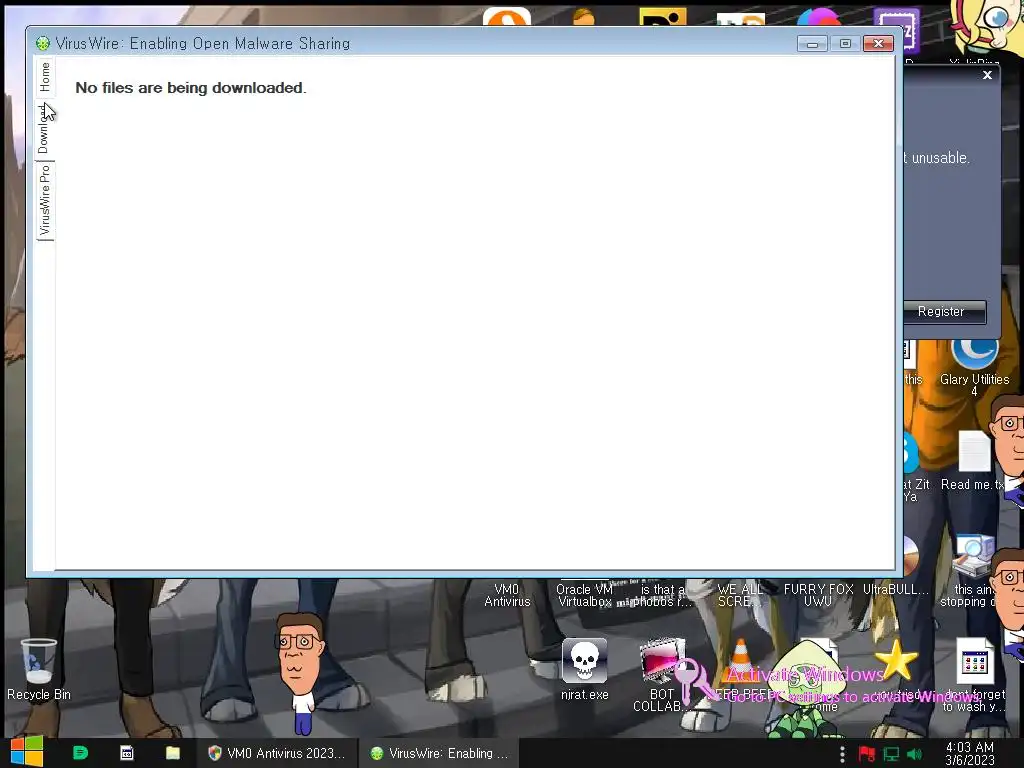The height and width of the screenshot is (768, 1024).
Task: Click the network tray icon
Action: tap(891, 754)
